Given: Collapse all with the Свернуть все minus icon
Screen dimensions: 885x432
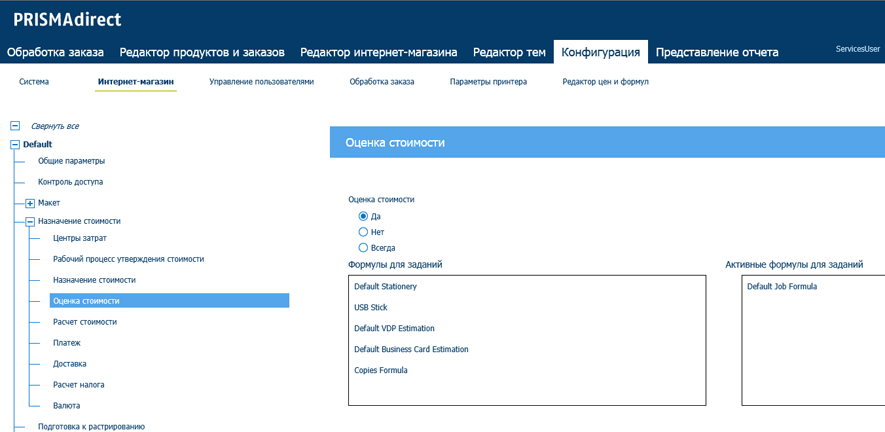Looking at the screenshot, I should [x=15, y=126].
